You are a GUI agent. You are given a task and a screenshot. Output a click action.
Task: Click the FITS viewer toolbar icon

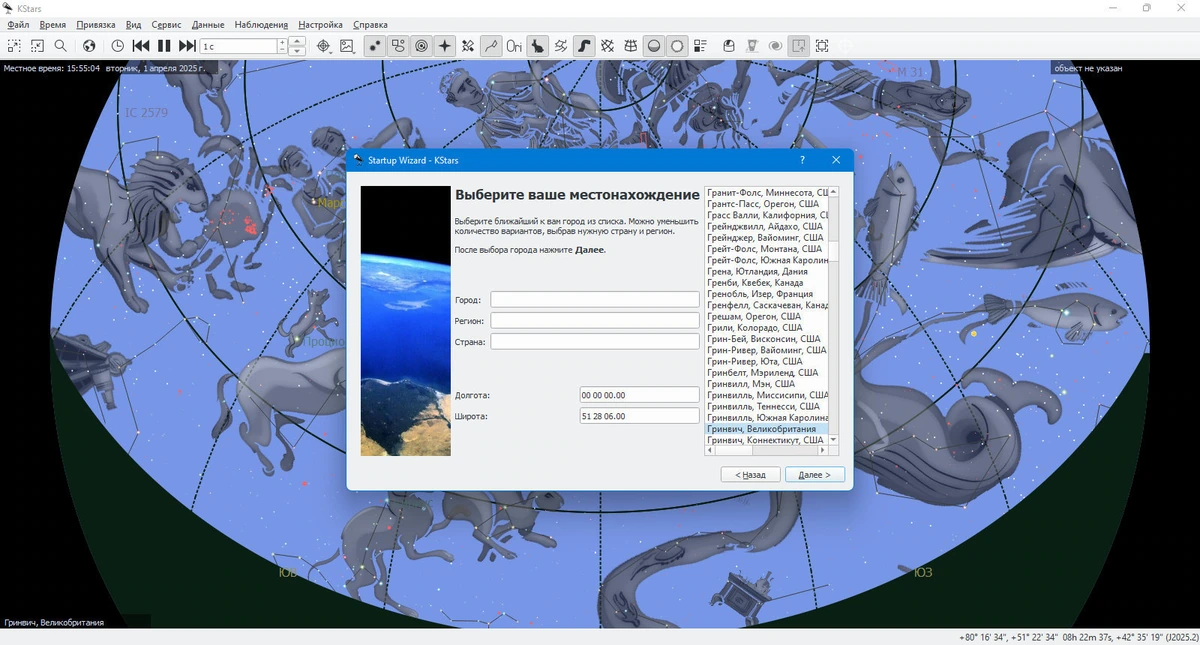(x=751, y=46)
